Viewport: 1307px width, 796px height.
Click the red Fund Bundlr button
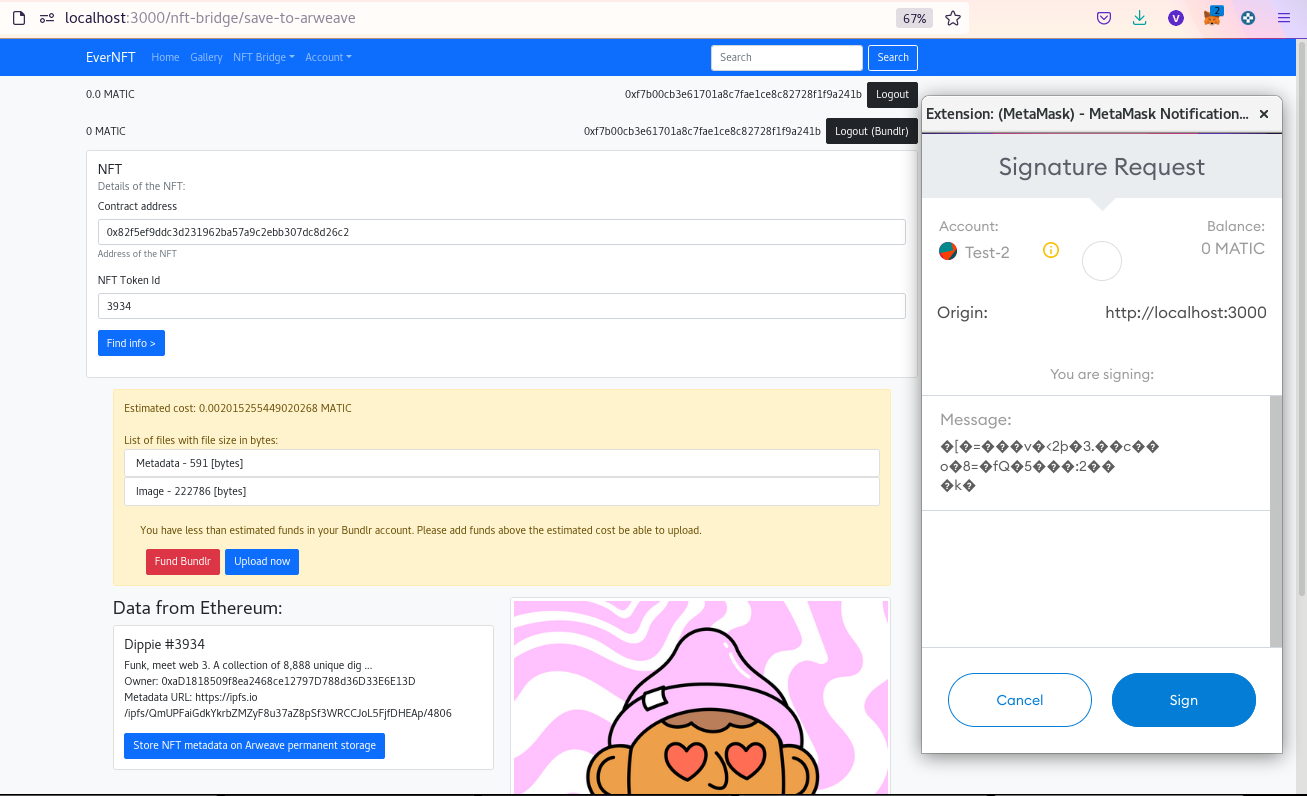coord(182,561)
